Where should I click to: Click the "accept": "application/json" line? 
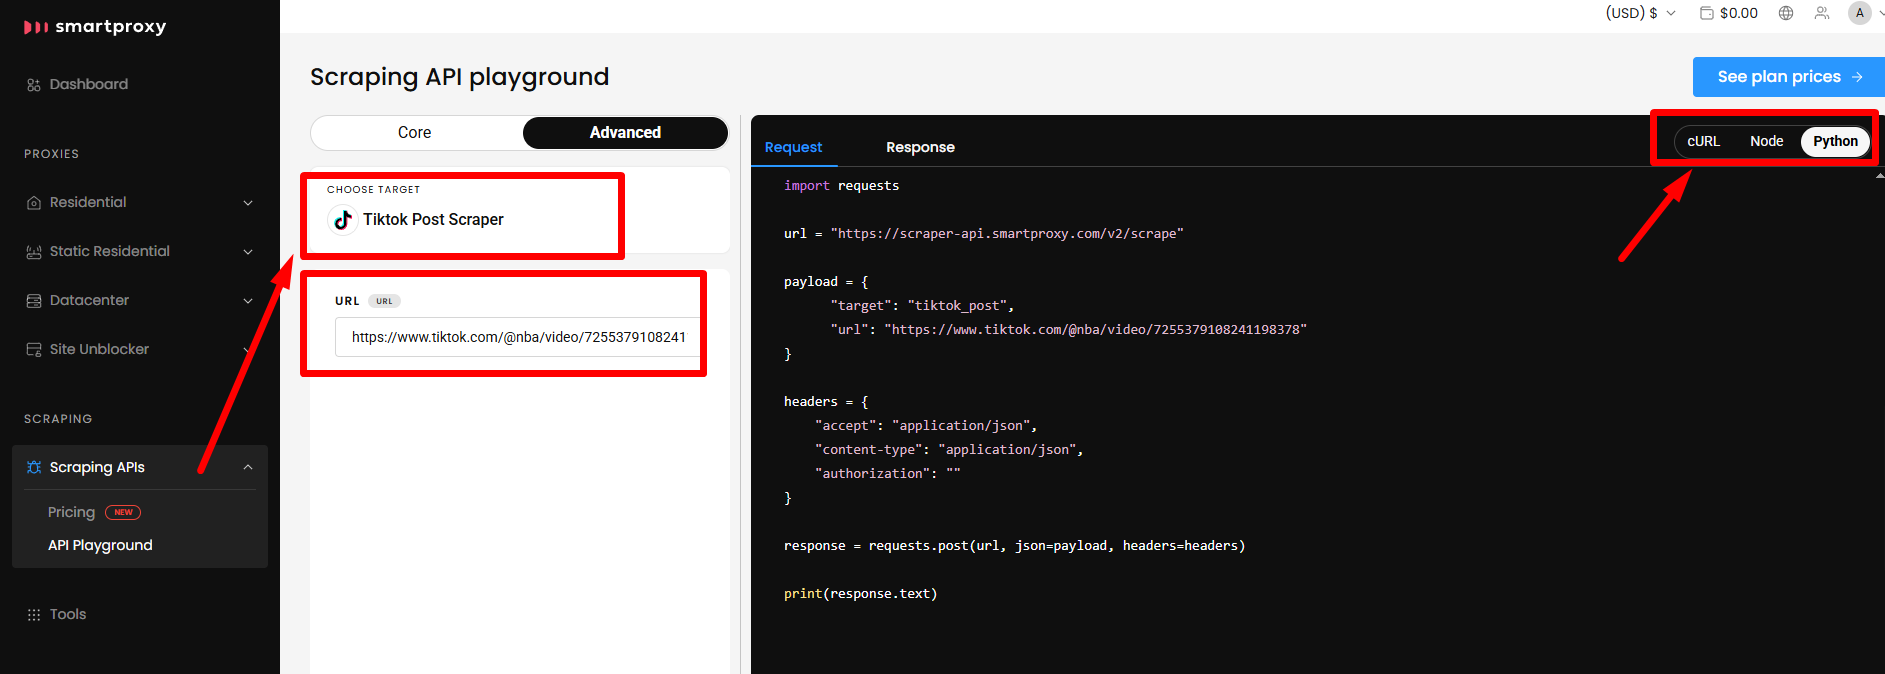[x=926, y=426]
